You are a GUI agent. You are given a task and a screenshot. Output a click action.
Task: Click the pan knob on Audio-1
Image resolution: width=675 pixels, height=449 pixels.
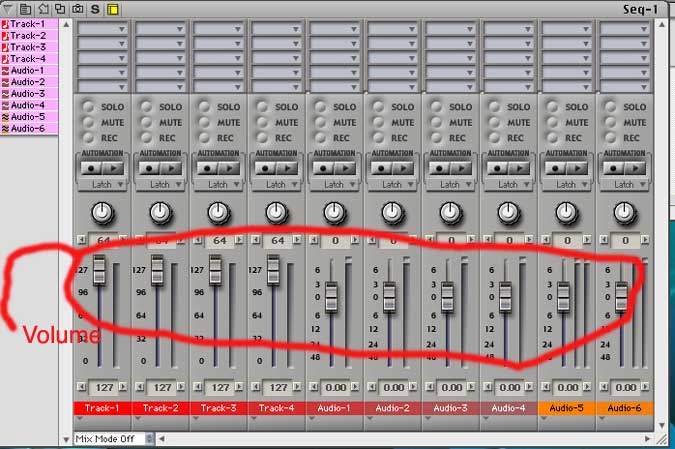[333, 212]
